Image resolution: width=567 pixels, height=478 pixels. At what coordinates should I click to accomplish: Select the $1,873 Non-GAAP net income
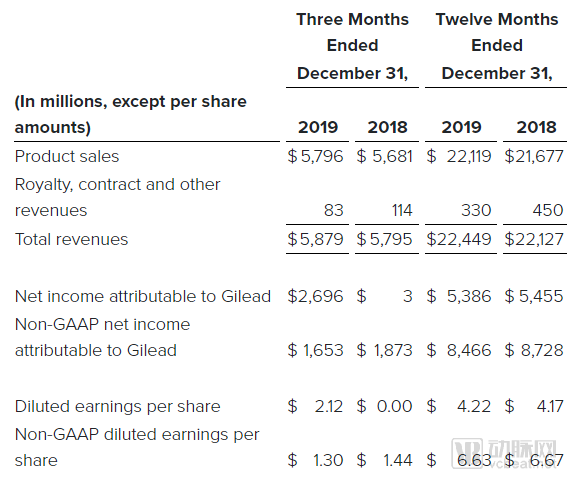tap(384, 350)
